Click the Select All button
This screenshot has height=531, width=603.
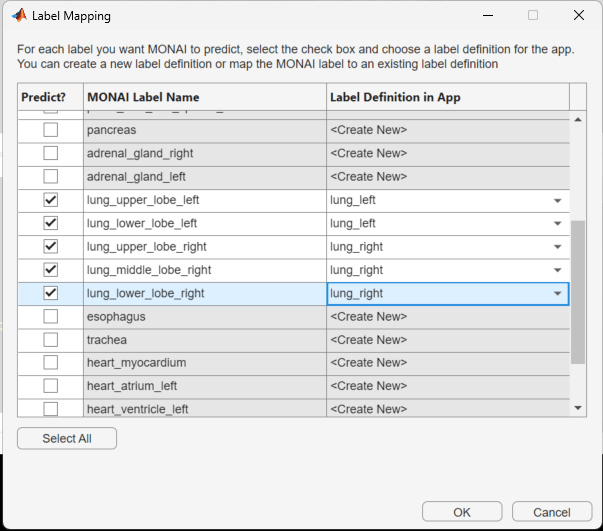point(67,438)
